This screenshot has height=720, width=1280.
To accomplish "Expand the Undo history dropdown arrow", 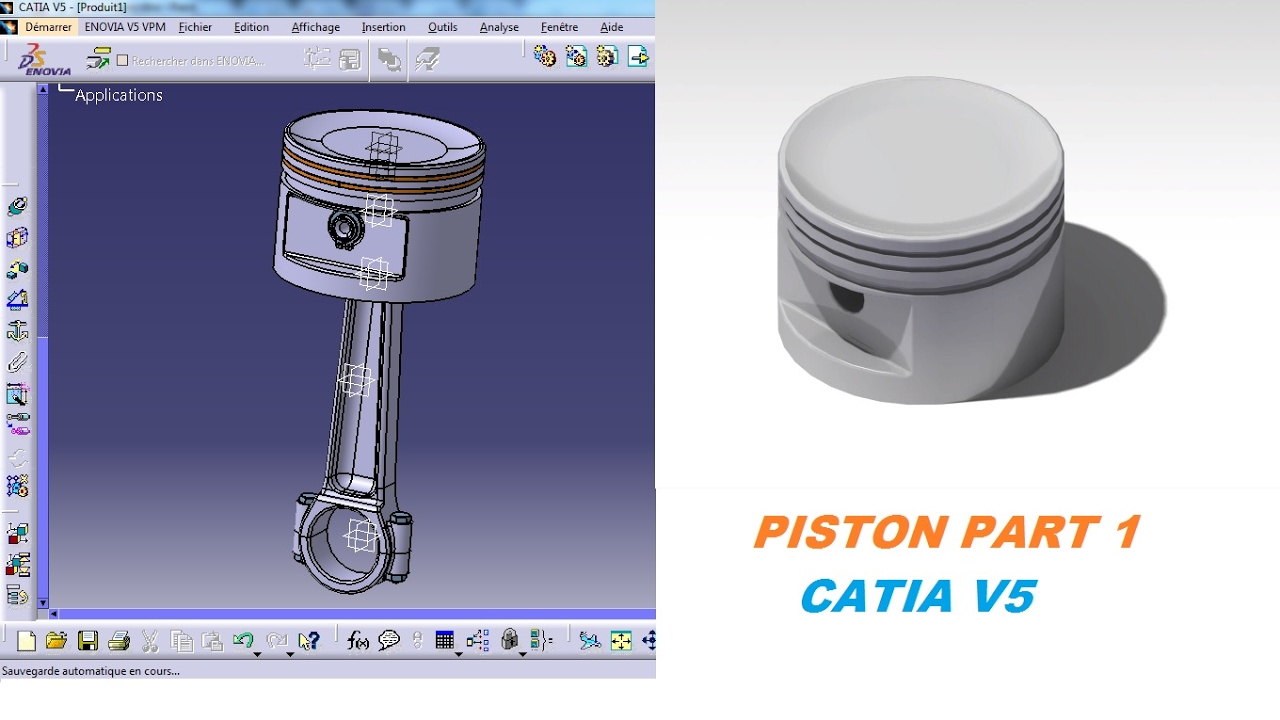I will [257, 654].
